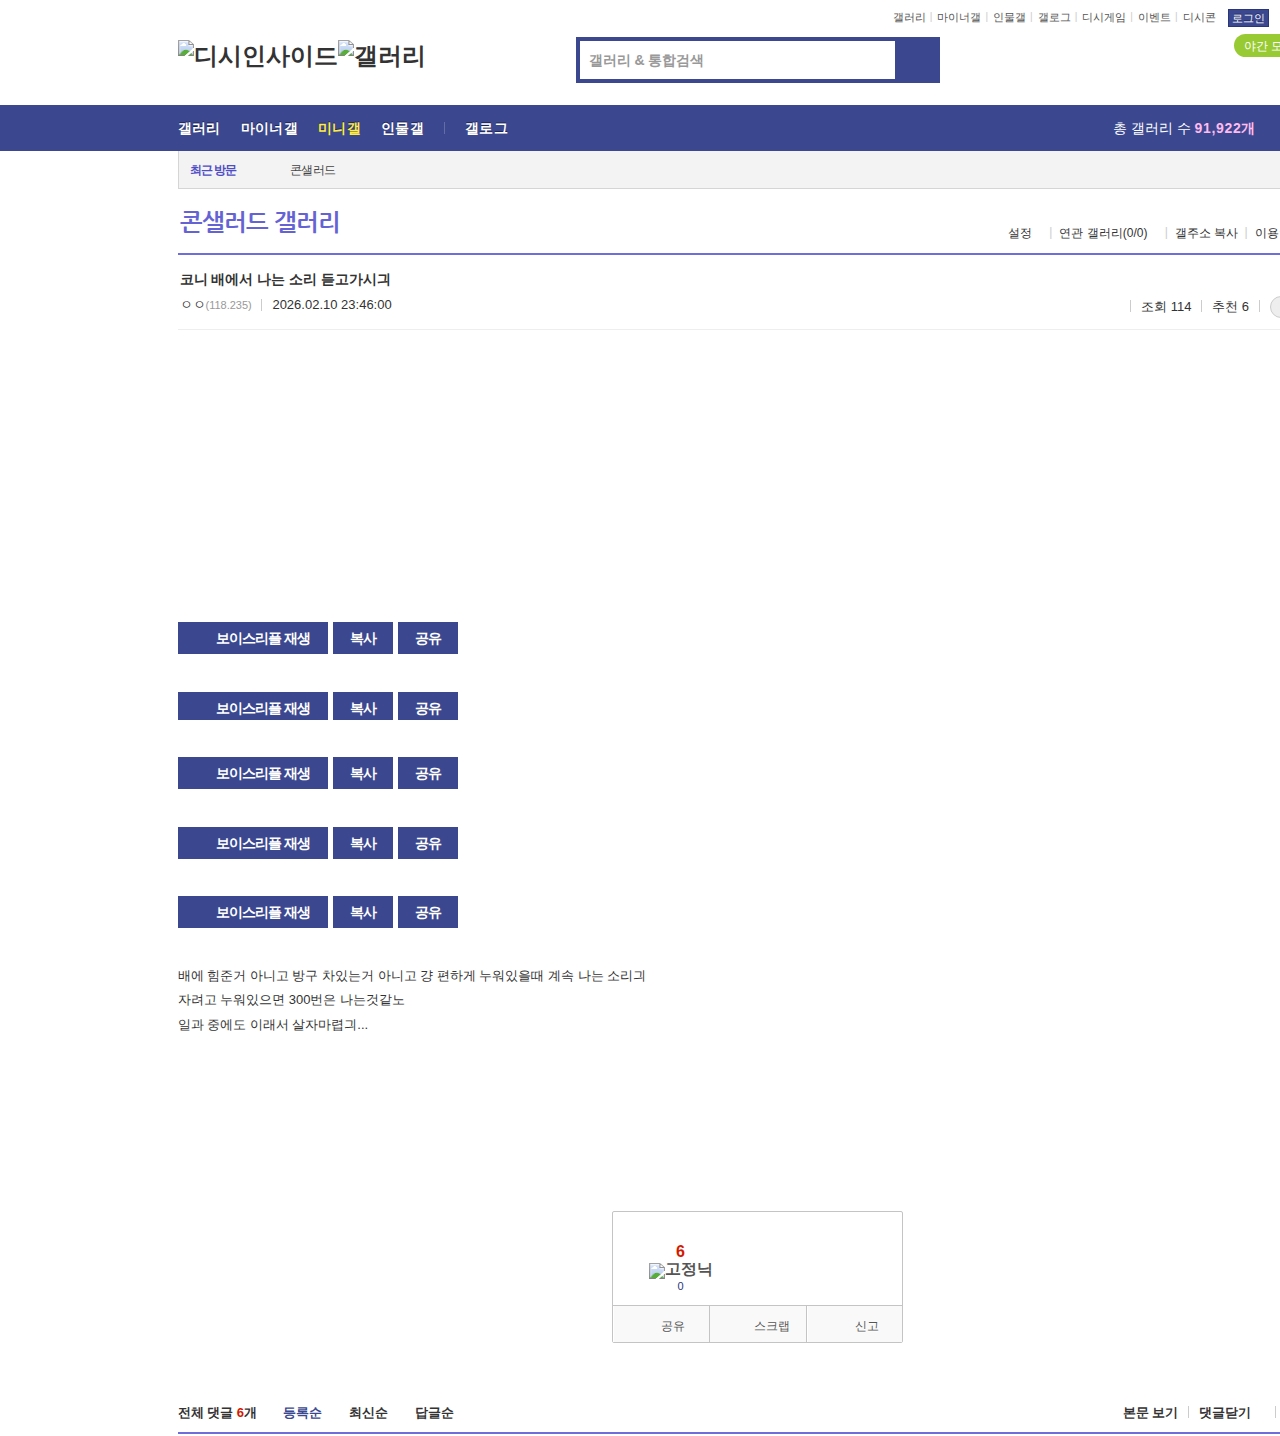Play the first 보이스리플 재생 button

253,638
